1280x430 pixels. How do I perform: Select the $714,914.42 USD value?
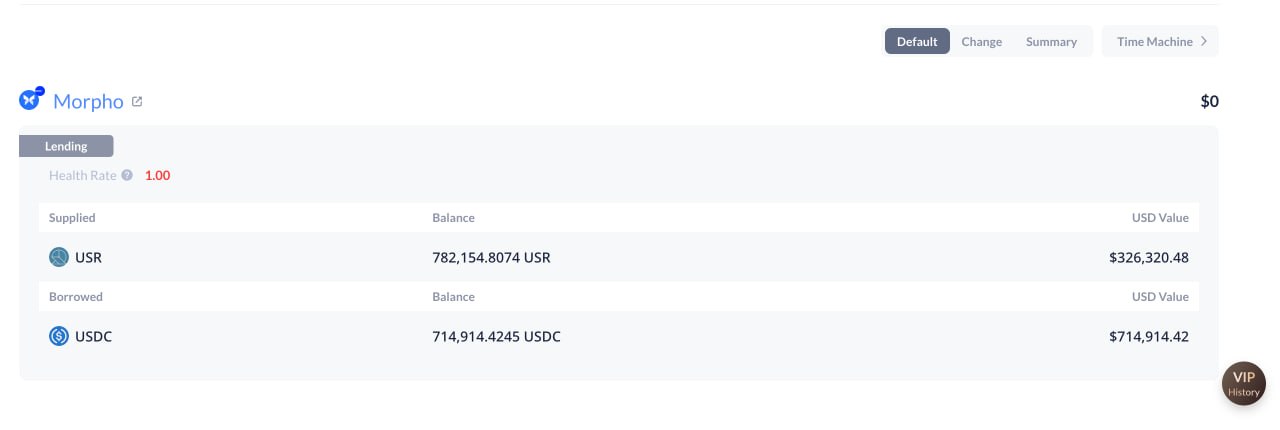point(1149,336)
